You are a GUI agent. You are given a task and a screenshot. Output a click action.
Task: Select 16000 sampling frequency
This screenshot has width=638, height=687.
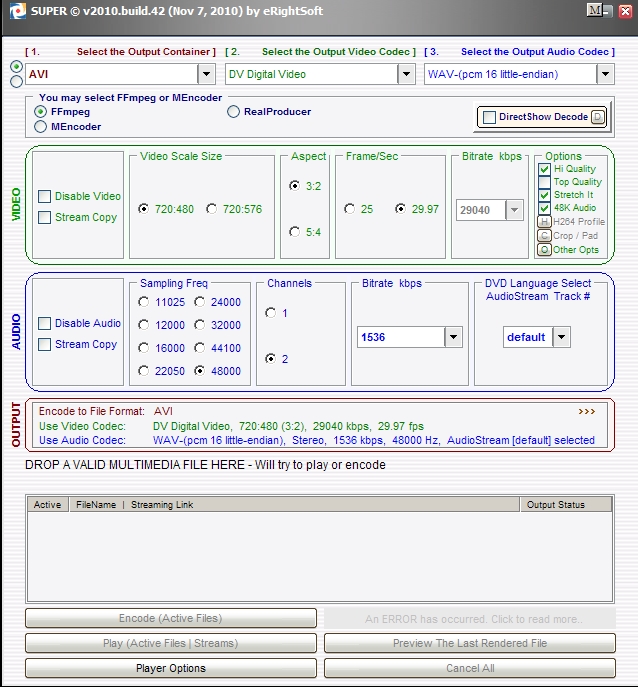click(x=143, y=348)
